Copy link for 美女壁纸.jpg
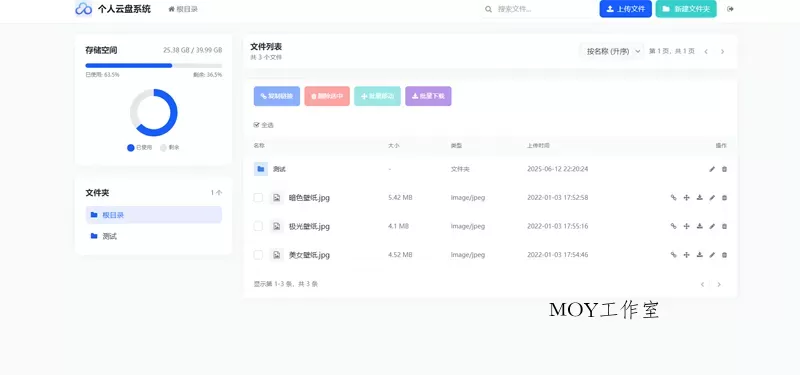The image size is (800, 375). pyautogui.click(x=673, y=255)
